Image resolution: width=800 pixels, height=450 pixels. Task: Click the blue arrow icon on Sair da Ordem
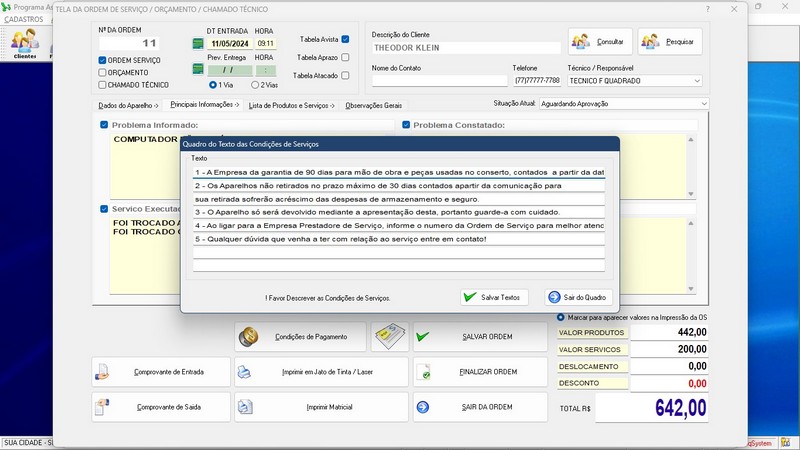click(x=423, y=407)
